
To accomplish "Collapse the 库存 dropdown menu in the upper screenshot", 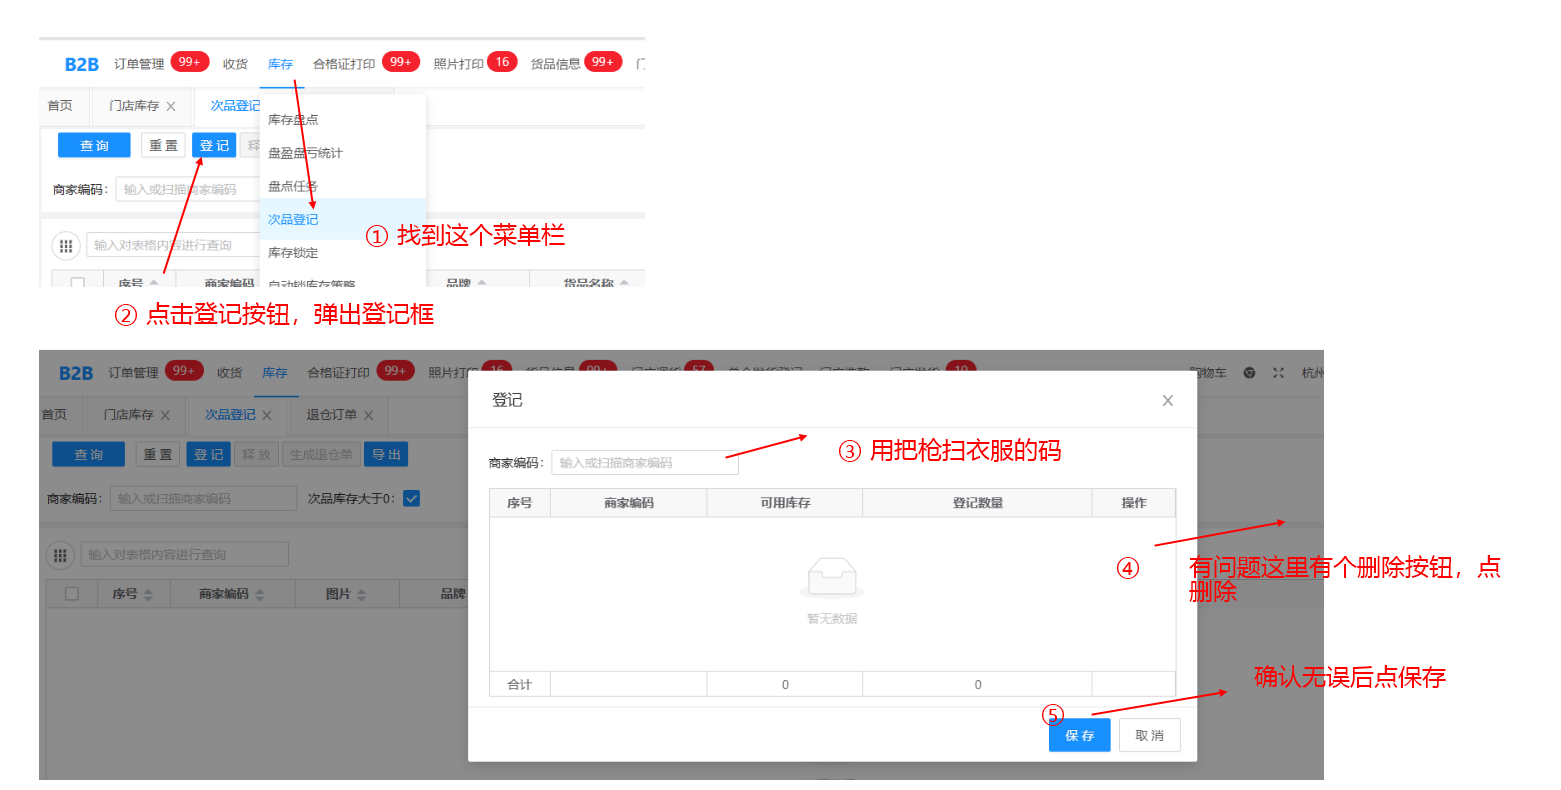I will 280,64.
